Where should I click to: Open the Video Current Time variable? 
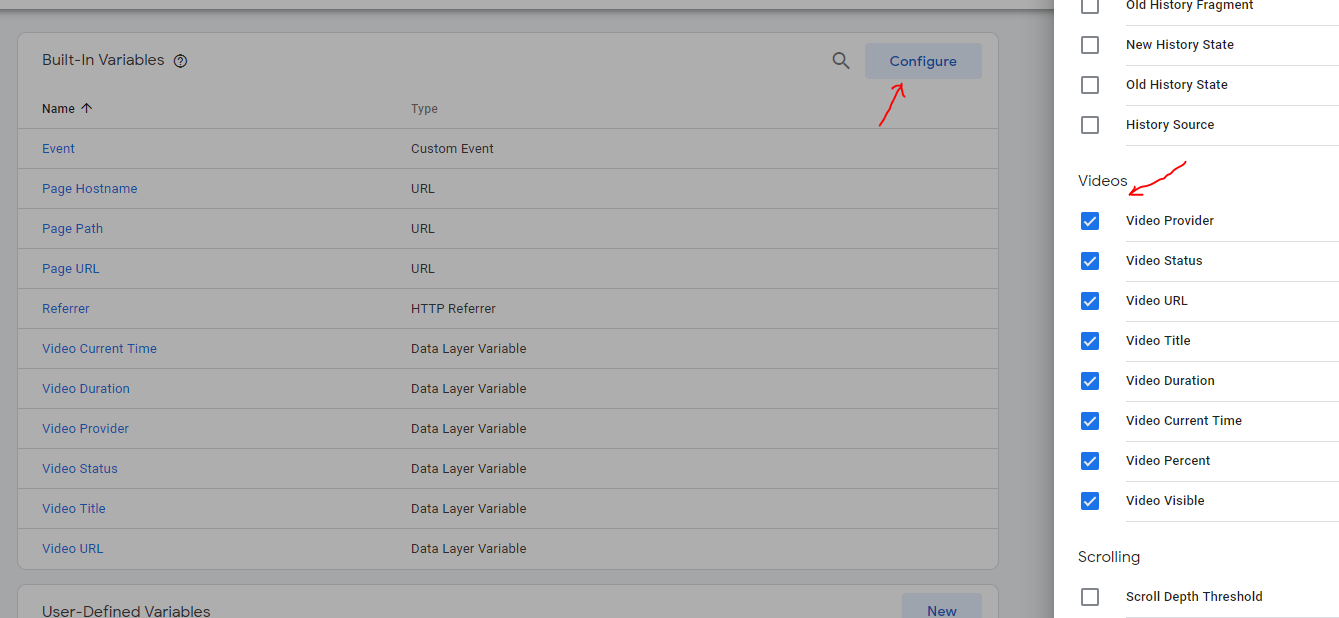[x=99, y=349]
